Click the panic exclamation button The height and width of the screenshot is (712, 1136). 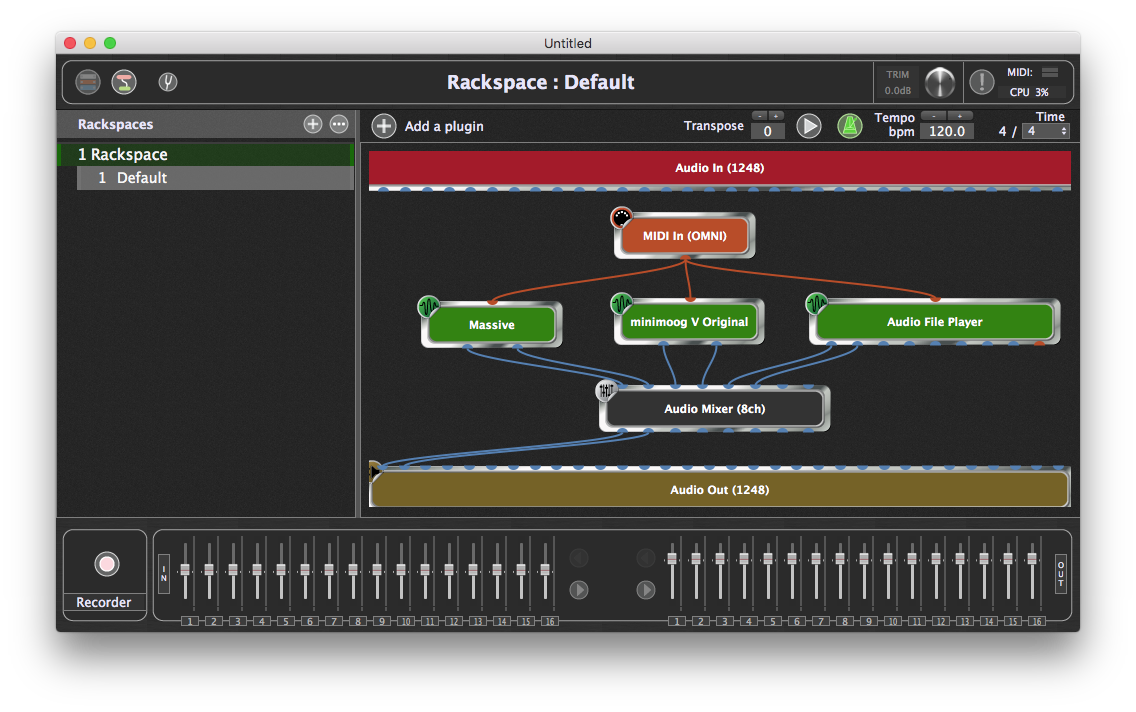[982, 82]
